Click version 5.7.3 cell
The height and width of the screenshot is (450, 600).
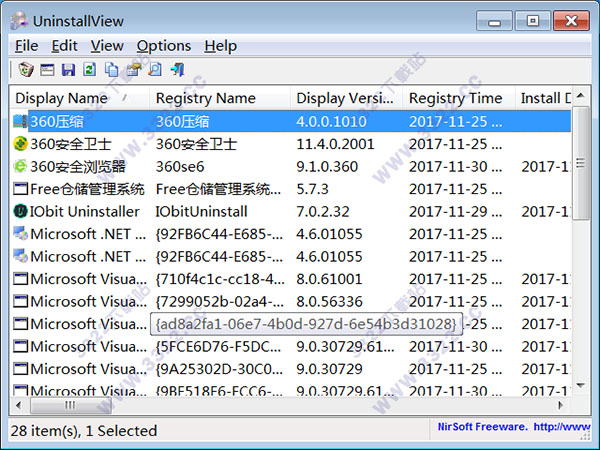[312, 189]
